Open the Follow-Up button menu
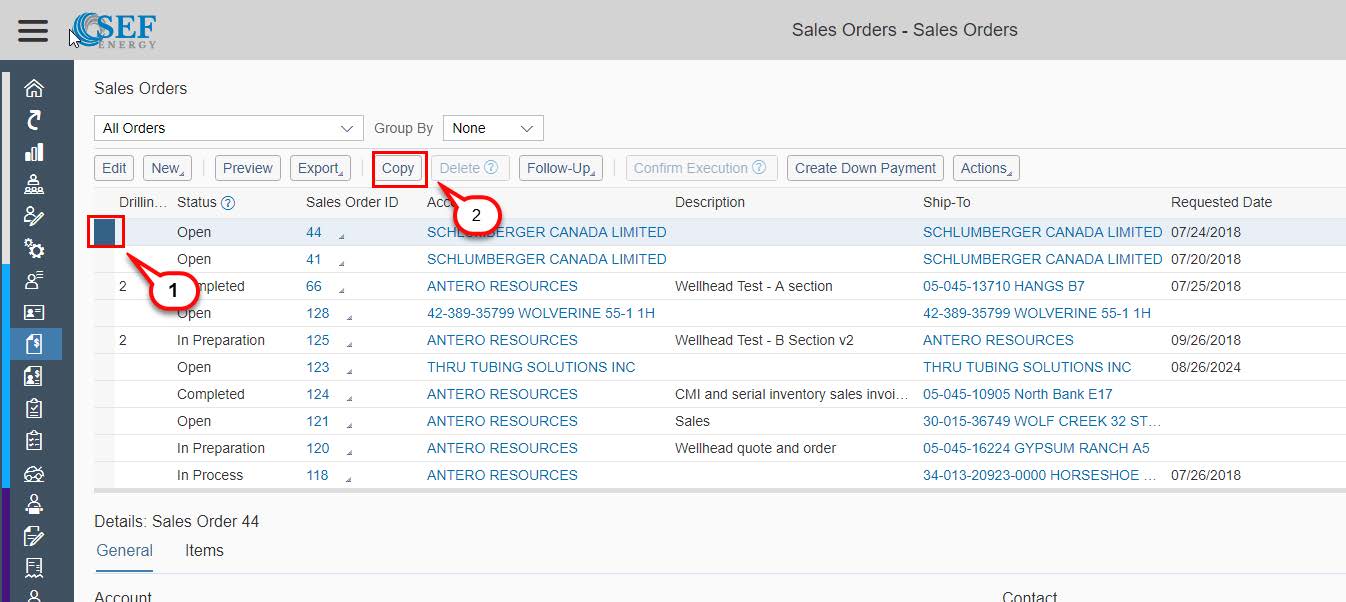This screenshot has width=1346, height=602. [x=560, y=168]
